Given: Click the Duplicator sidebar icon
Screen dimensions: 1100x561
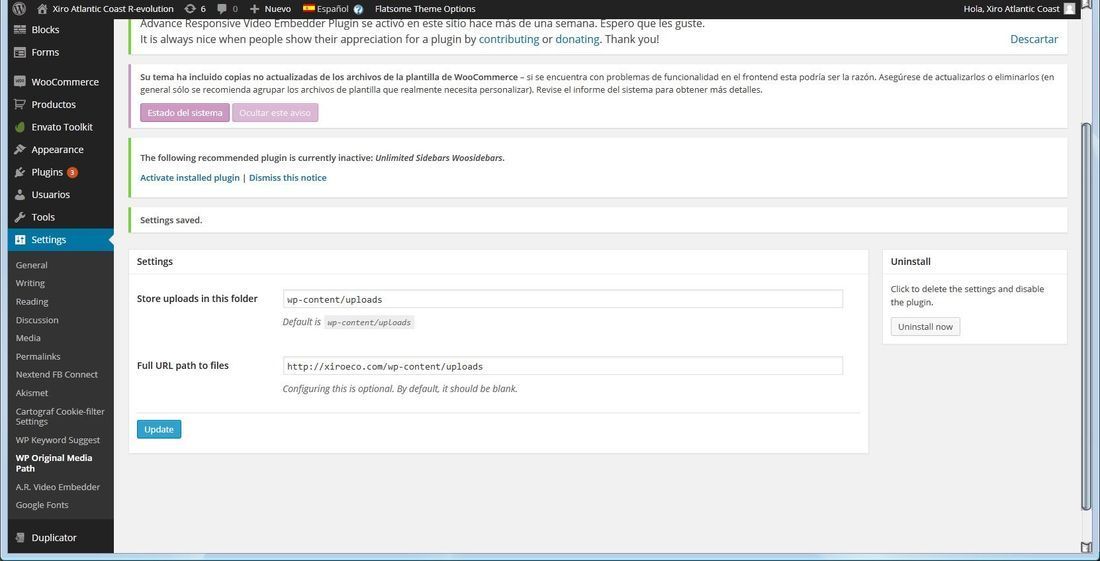Looking at the screenshot, I should click(x=20, y=538).
